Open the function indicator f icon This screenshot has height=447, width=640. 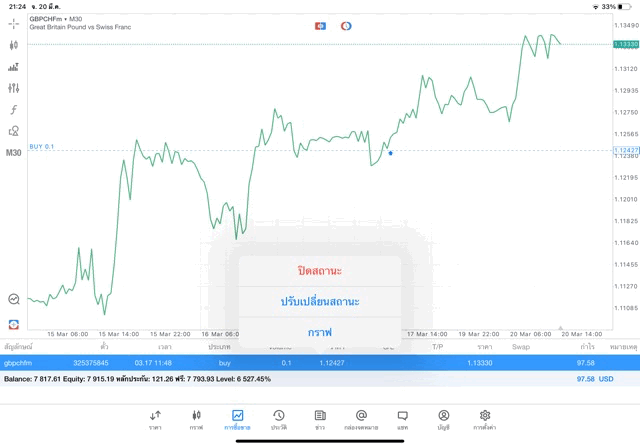pyautogui.click(x=13, y=109)
